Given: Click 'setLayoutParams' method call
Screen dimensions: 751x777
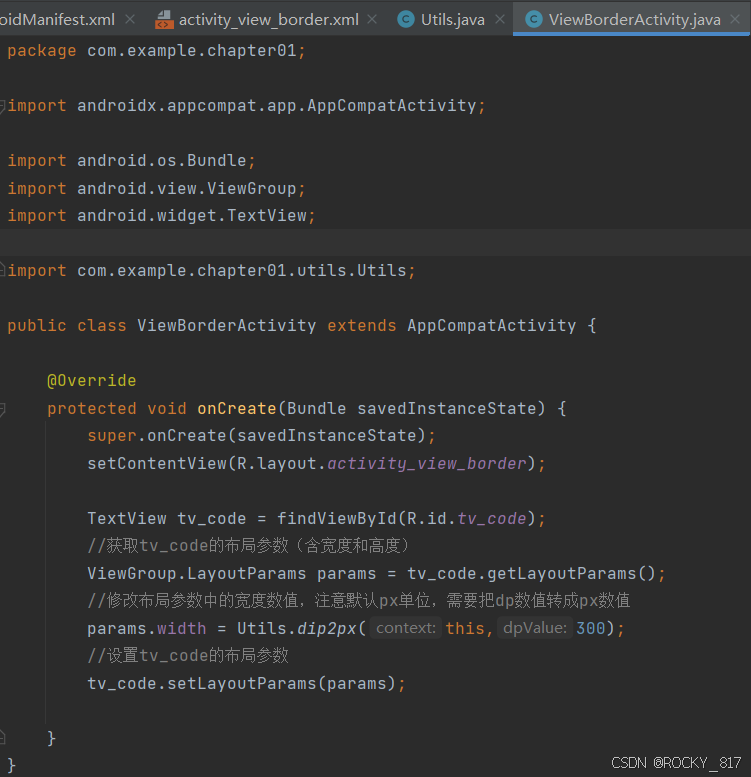Looking at the screenshot, I should tap(242, 684).
